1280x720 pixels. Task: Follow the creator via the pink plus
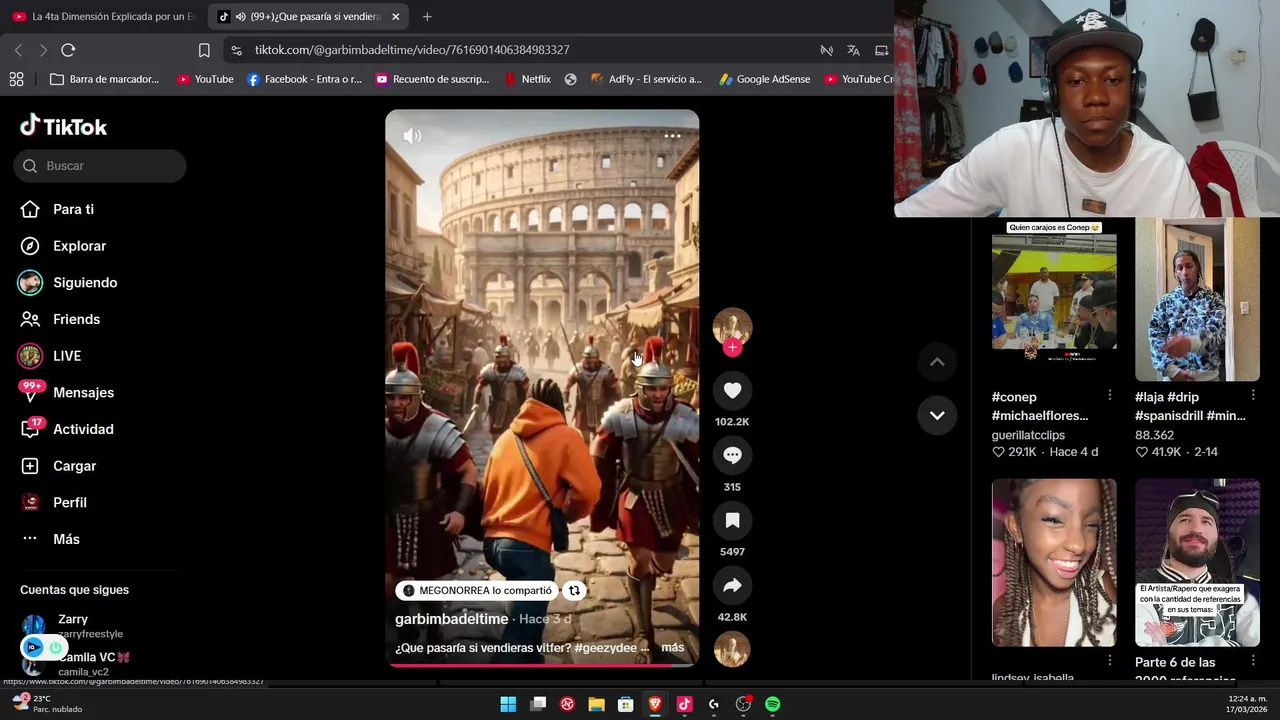tap(732, 347)
